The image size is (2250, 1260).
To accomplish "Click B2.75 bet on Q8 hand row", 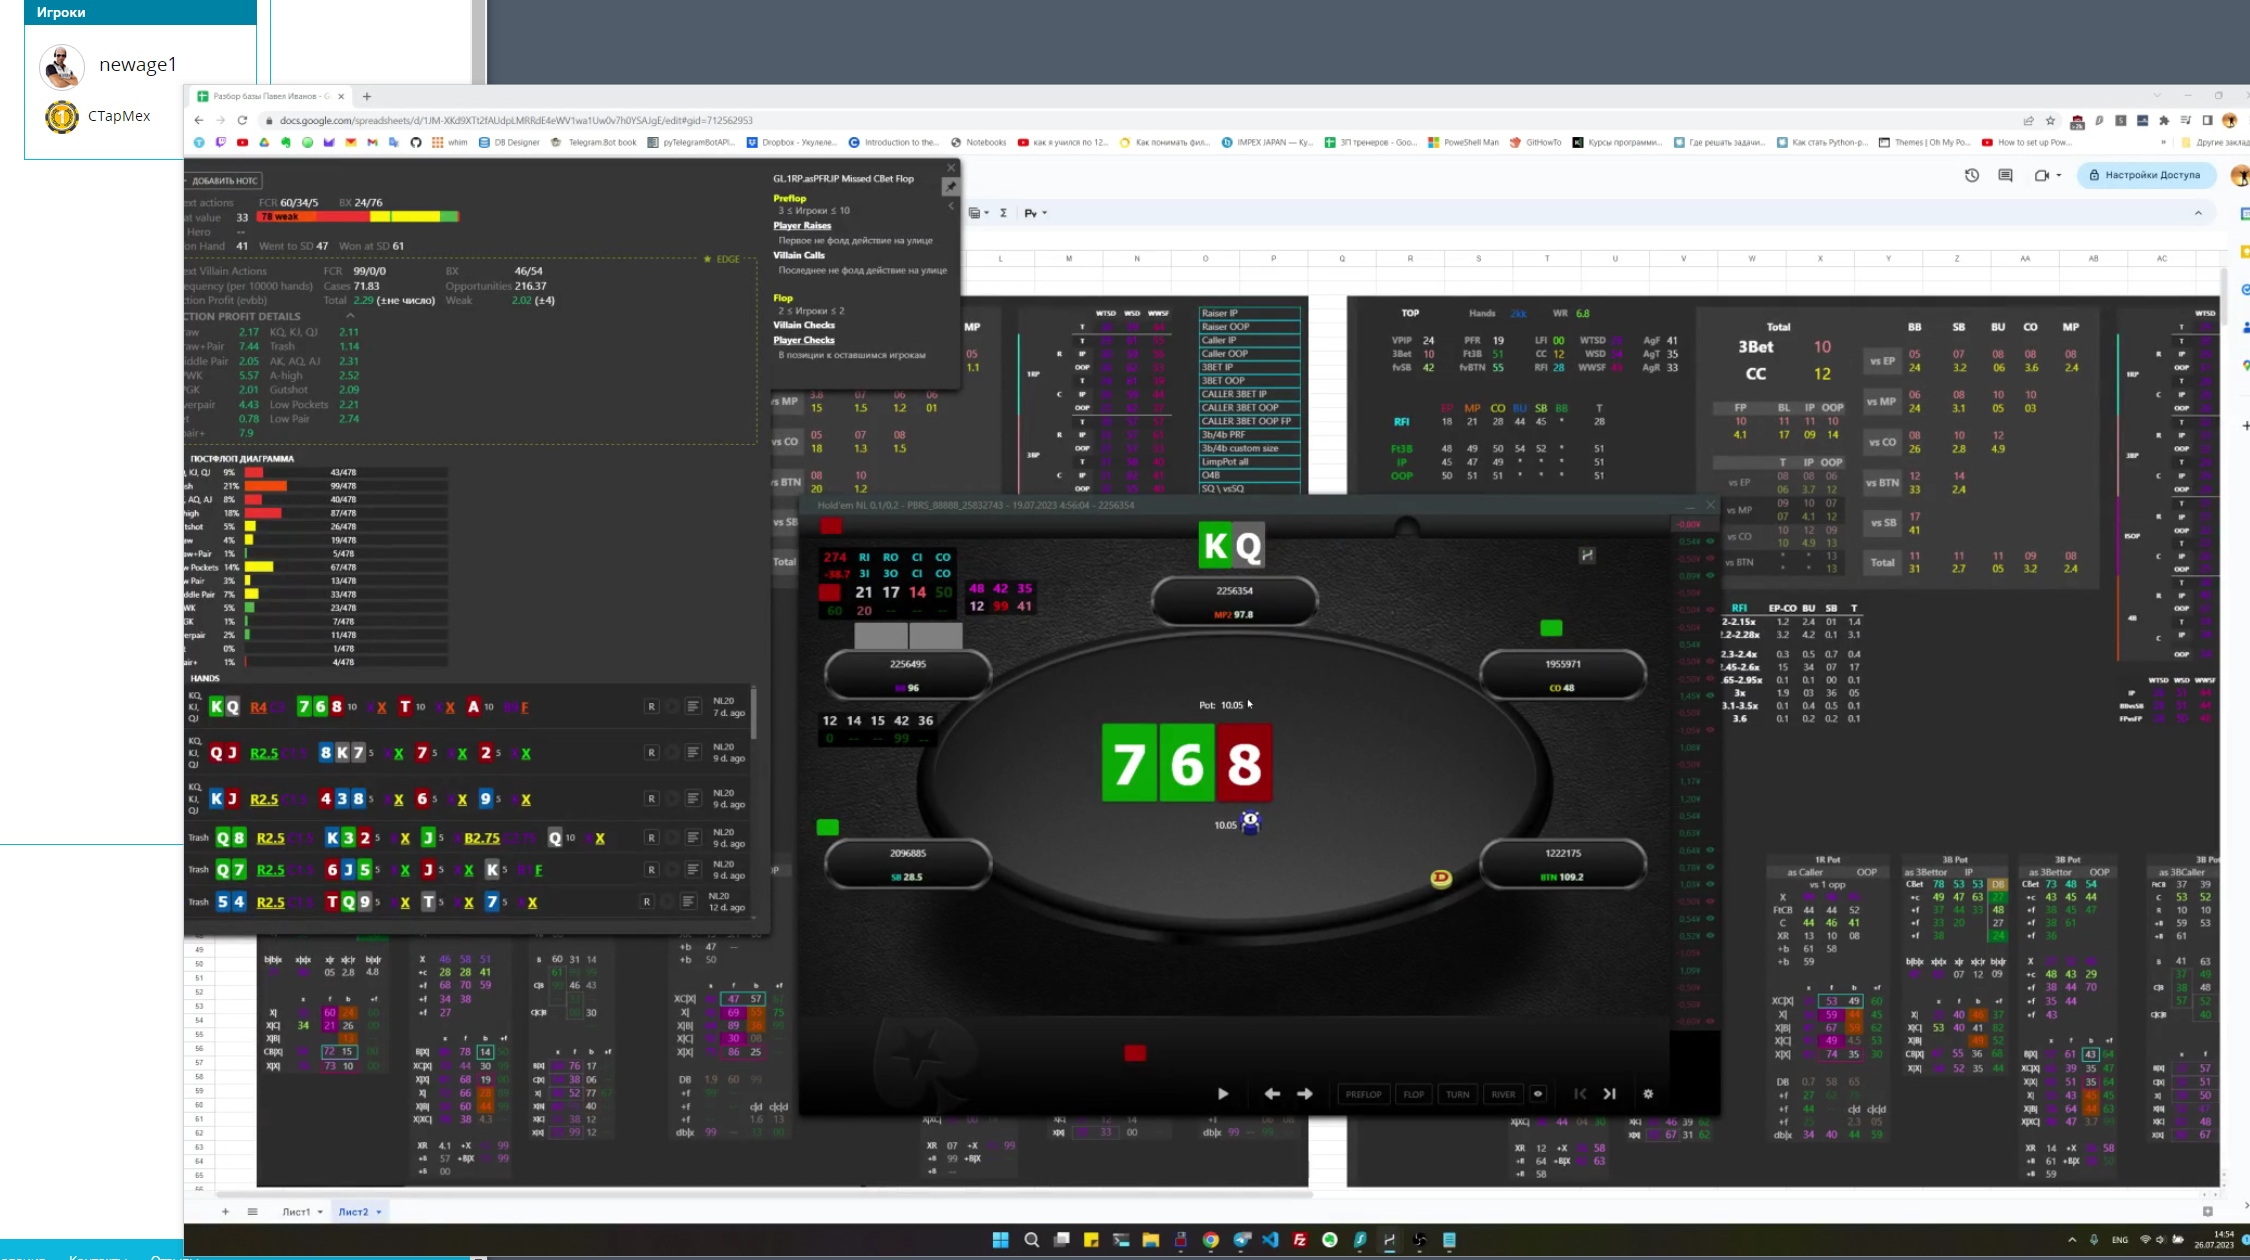I will point(482,838).
